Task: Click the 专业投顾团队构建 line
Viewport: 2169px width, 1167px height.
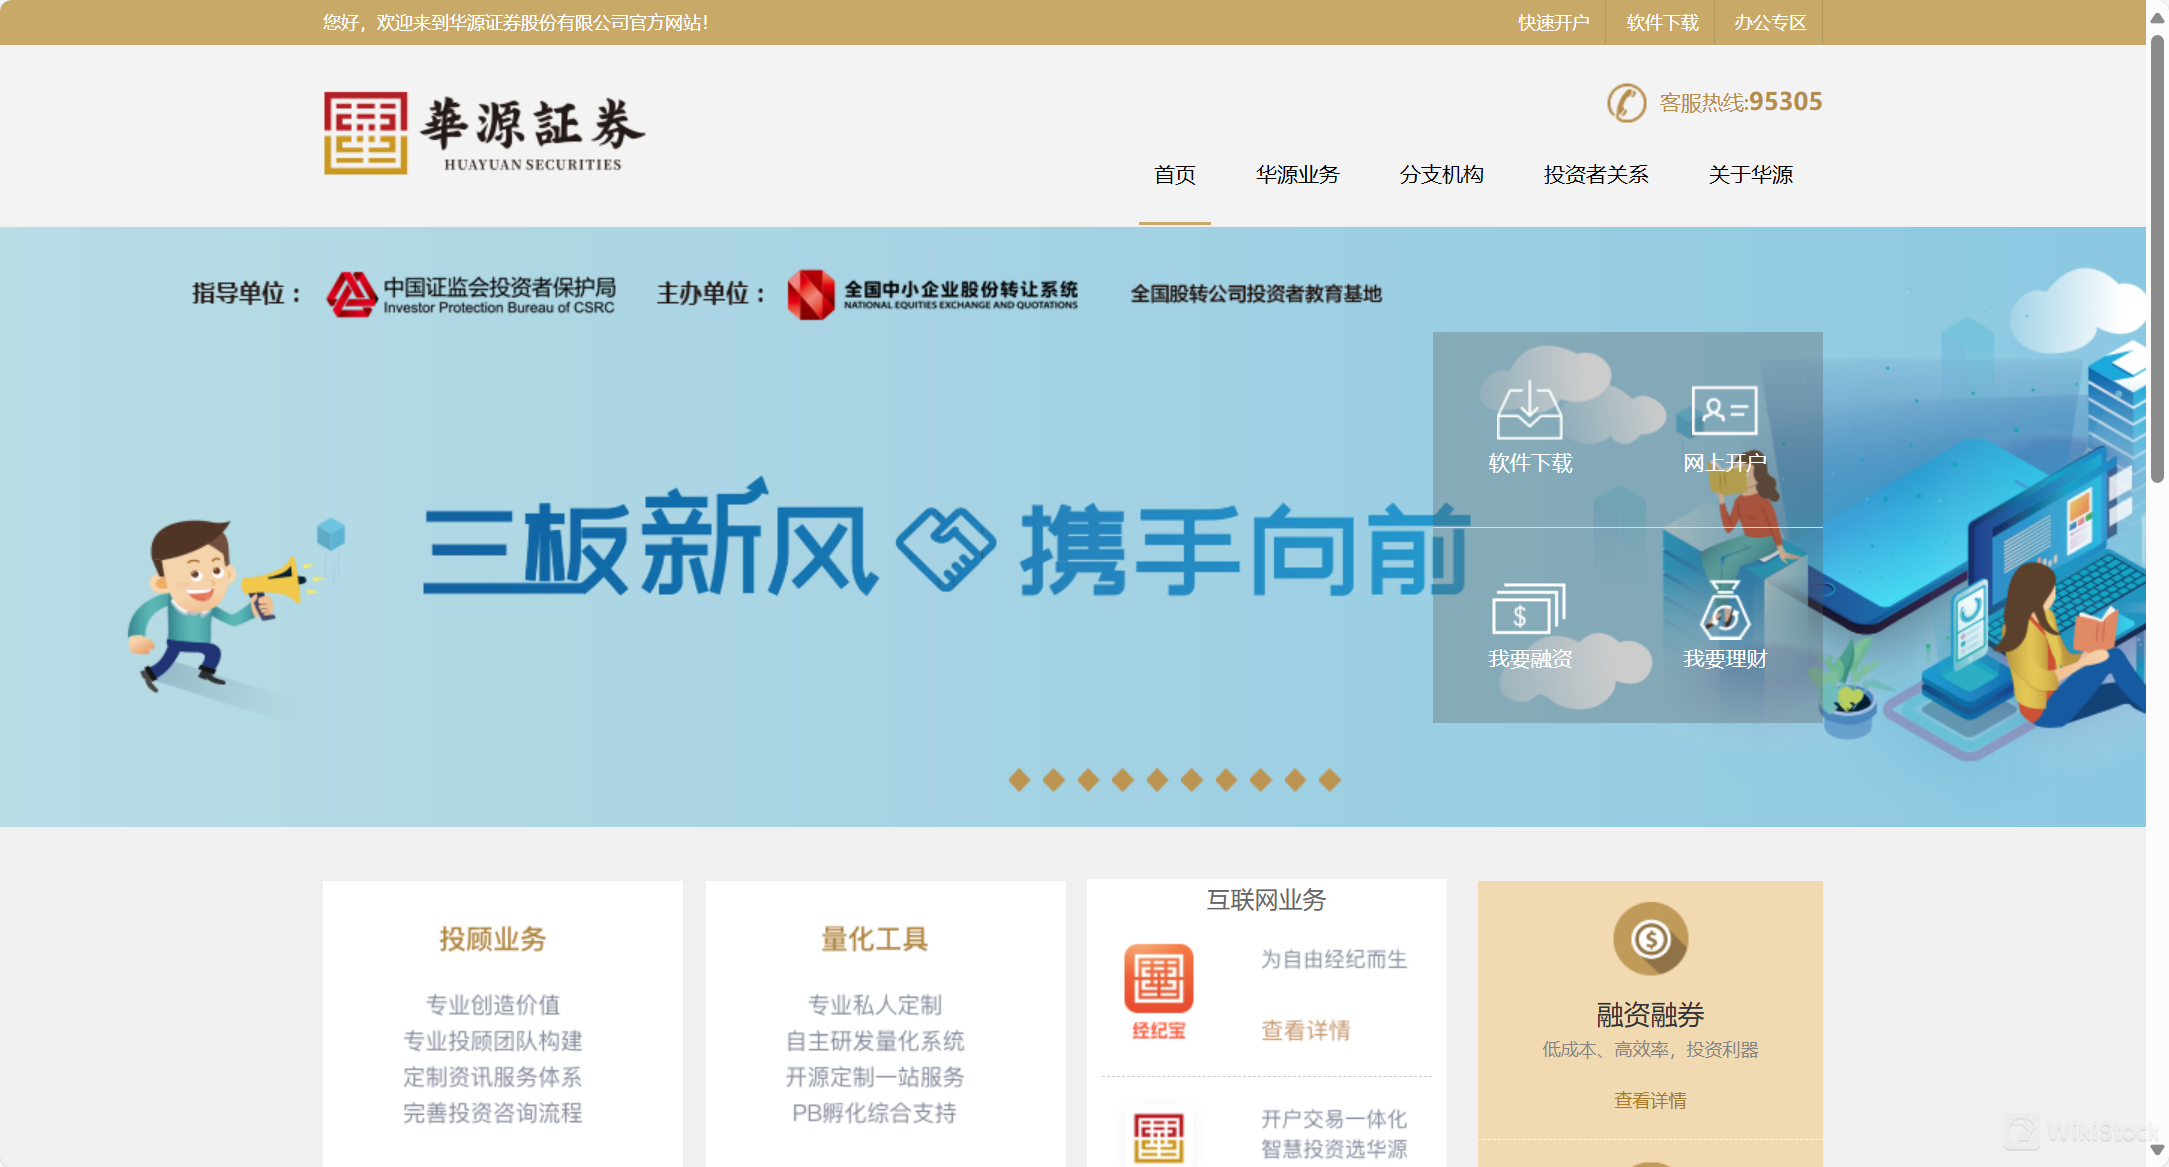Action: coord(492,1041)
